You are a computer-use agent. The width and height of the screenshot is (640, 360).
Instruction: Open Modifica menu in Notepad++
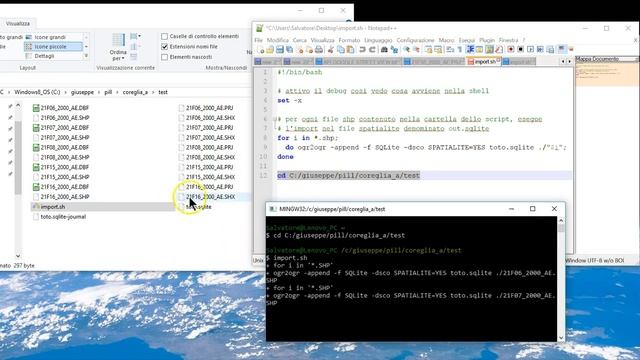278,40
